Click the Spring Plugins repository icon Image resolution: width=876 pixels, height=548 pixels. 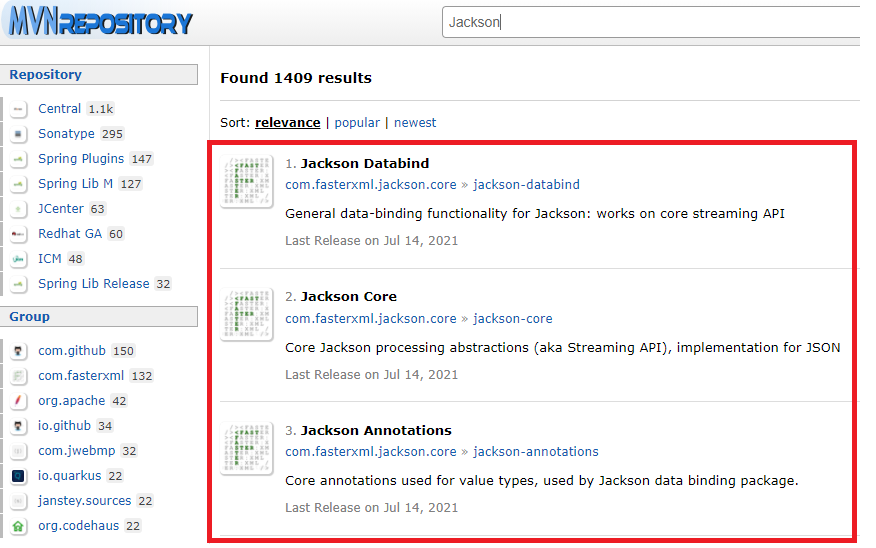click(x=18, y=159)
